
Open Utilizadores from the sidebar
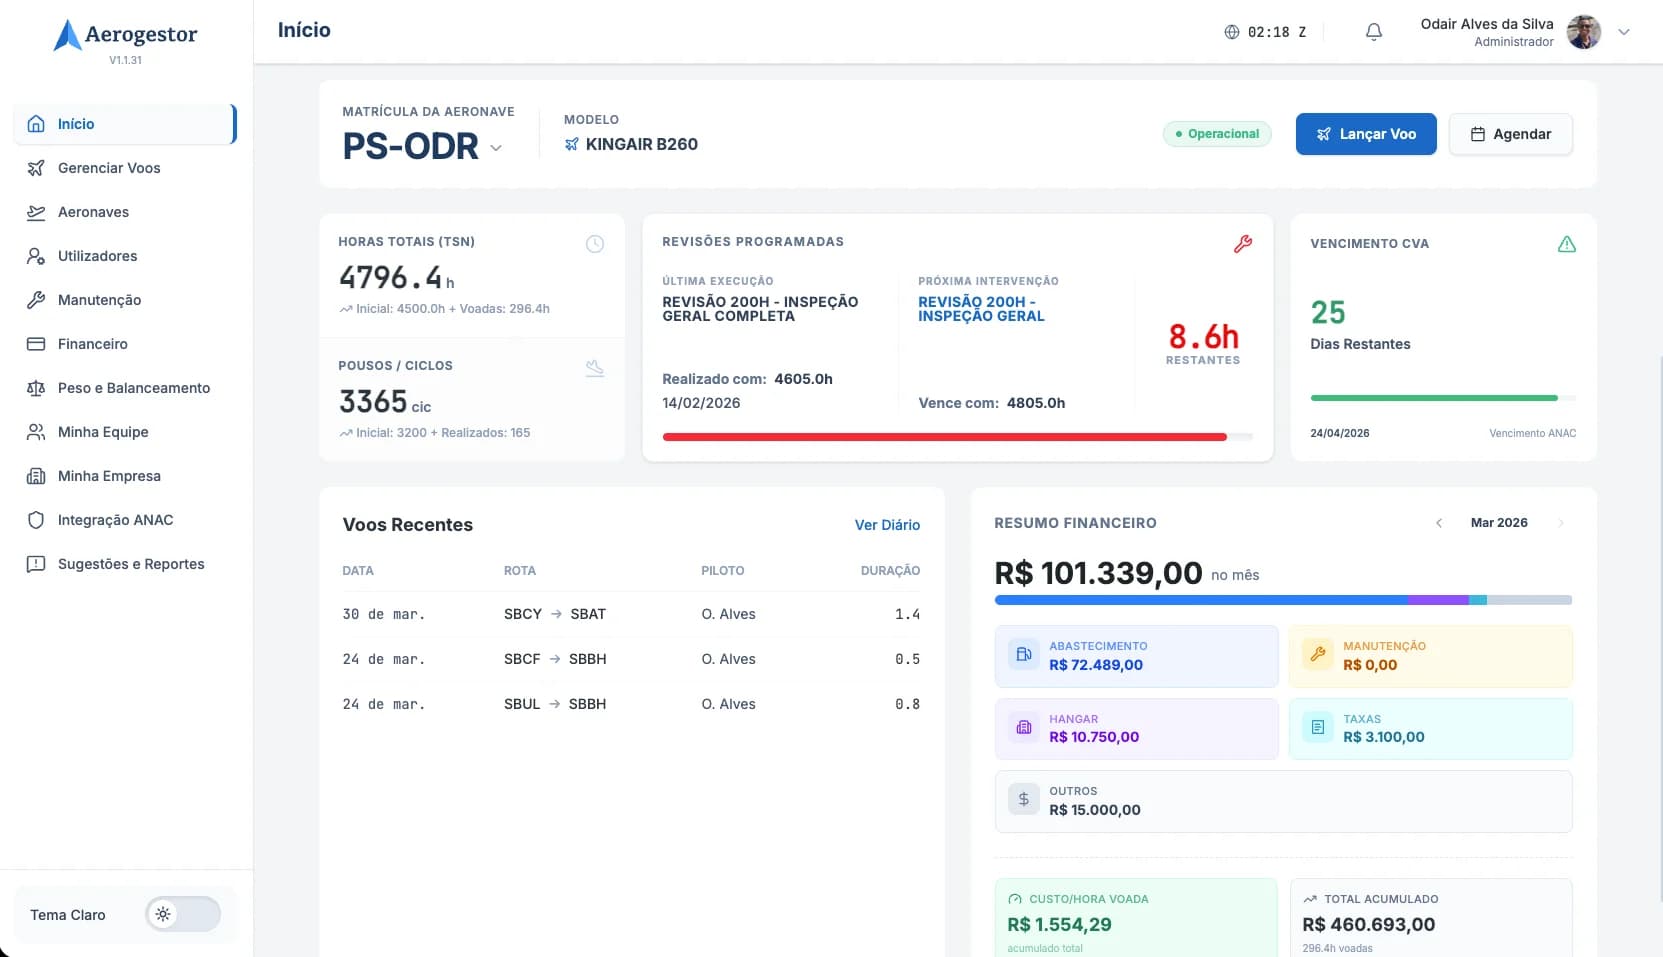[x=97, y=256]
